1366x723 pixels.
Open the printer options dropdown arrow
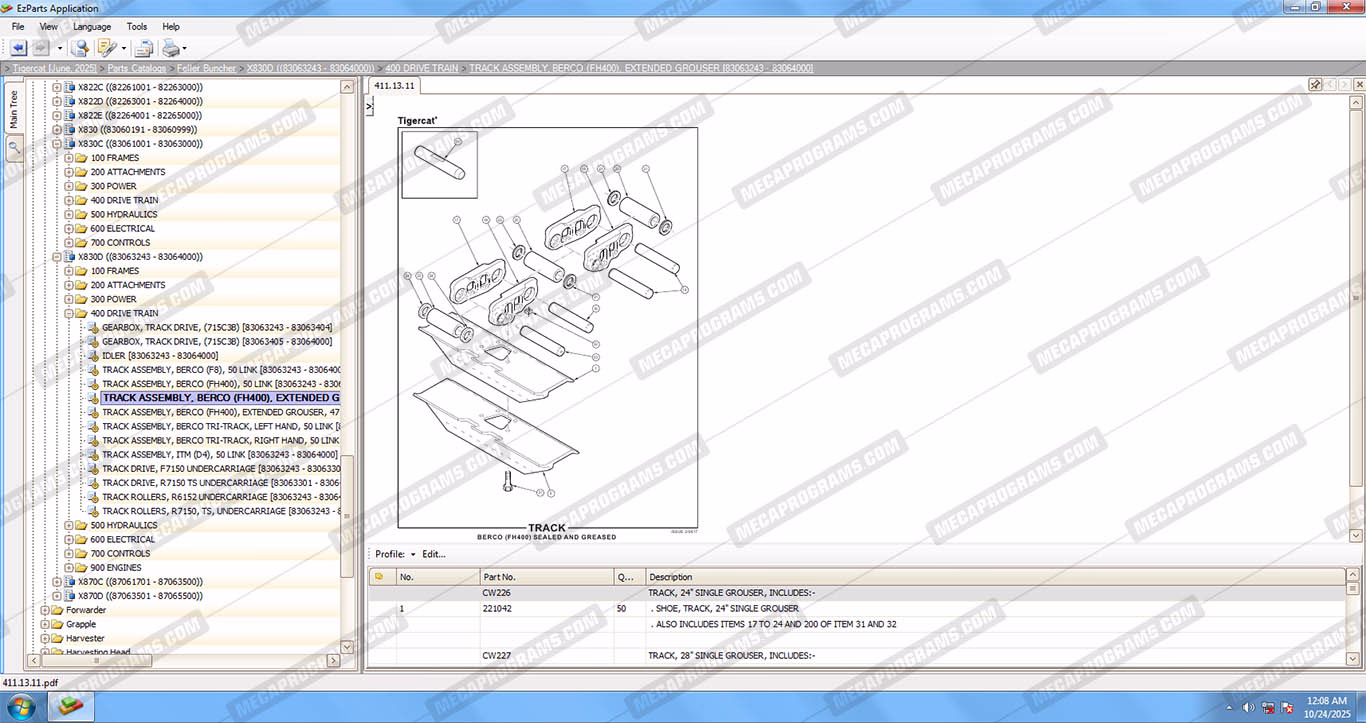(x=184, y=48)
